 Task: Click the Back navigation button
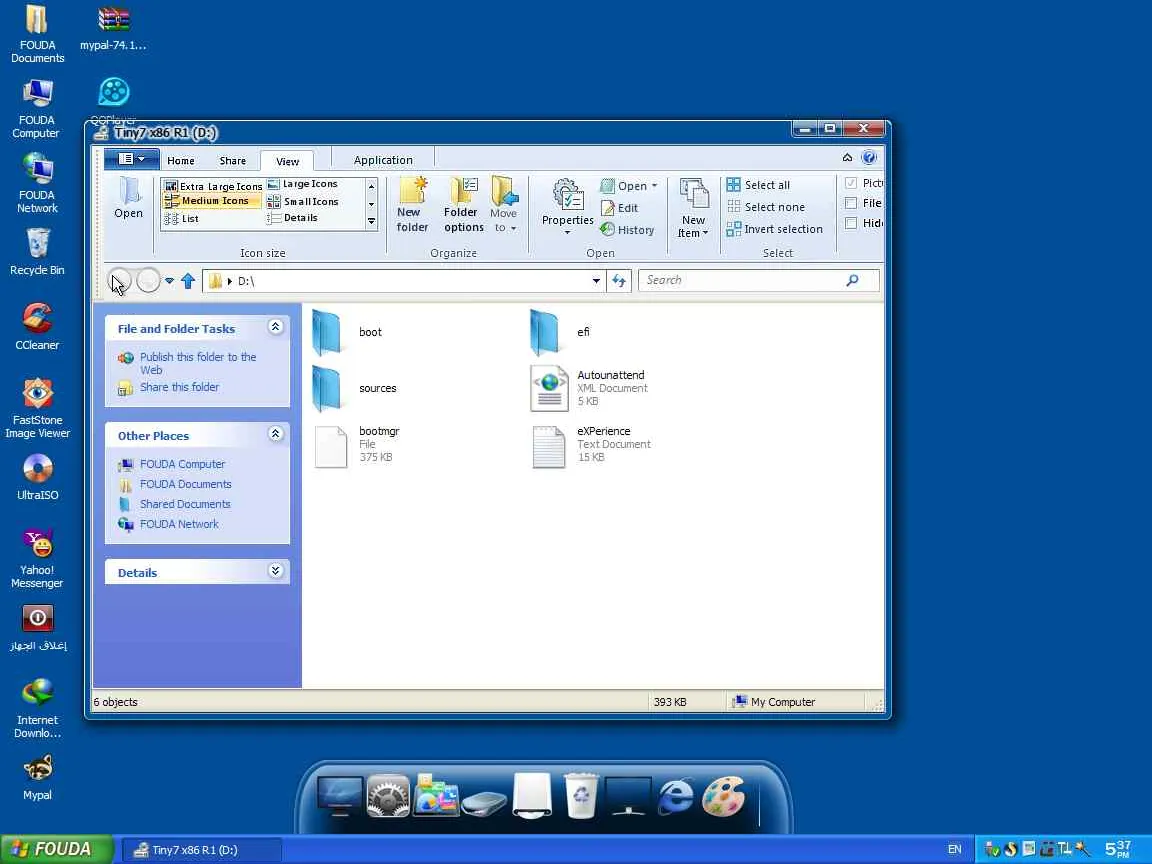tap(120, 281)
